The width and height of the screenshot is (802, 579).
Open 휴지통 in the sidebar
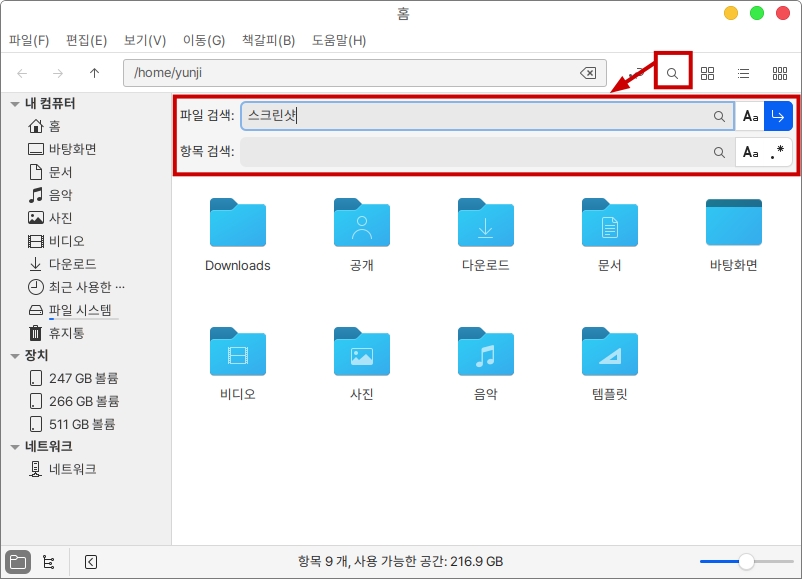click(x=66, y=333)
